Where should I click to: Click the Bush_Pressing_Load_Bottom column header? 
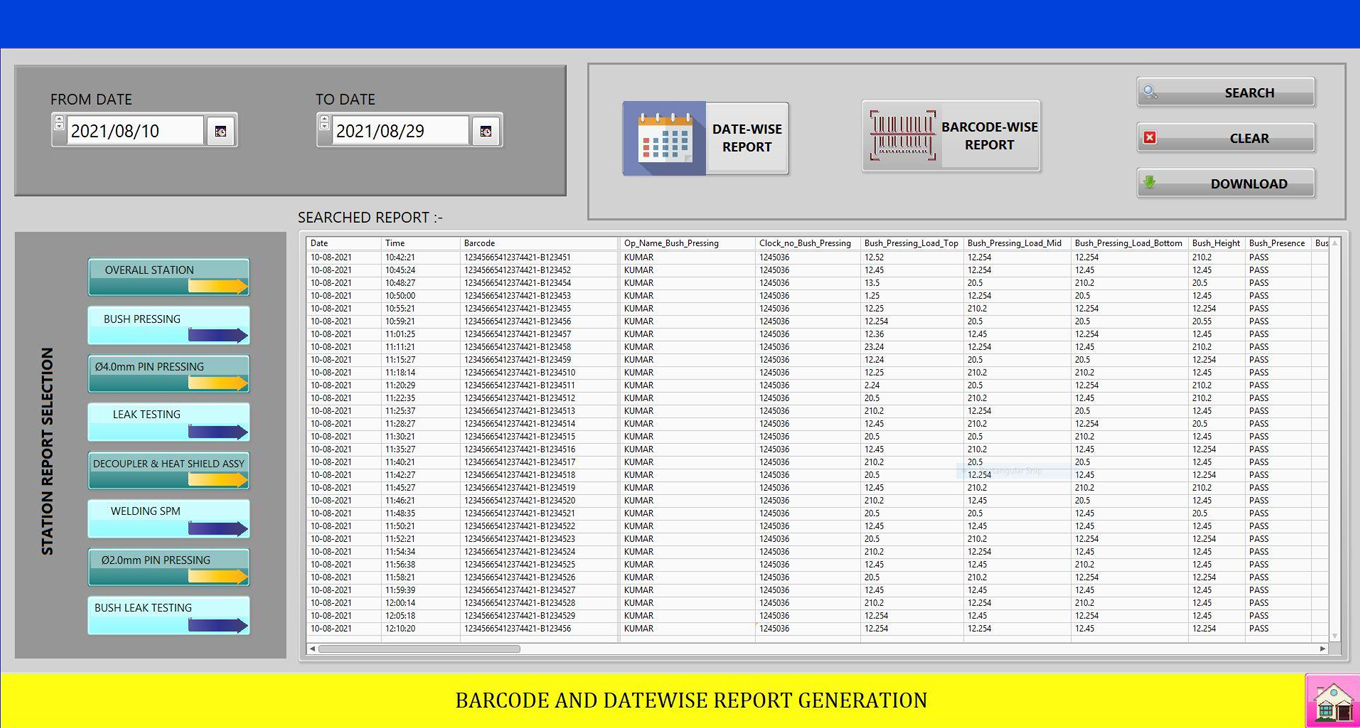tap(1129, 243)
